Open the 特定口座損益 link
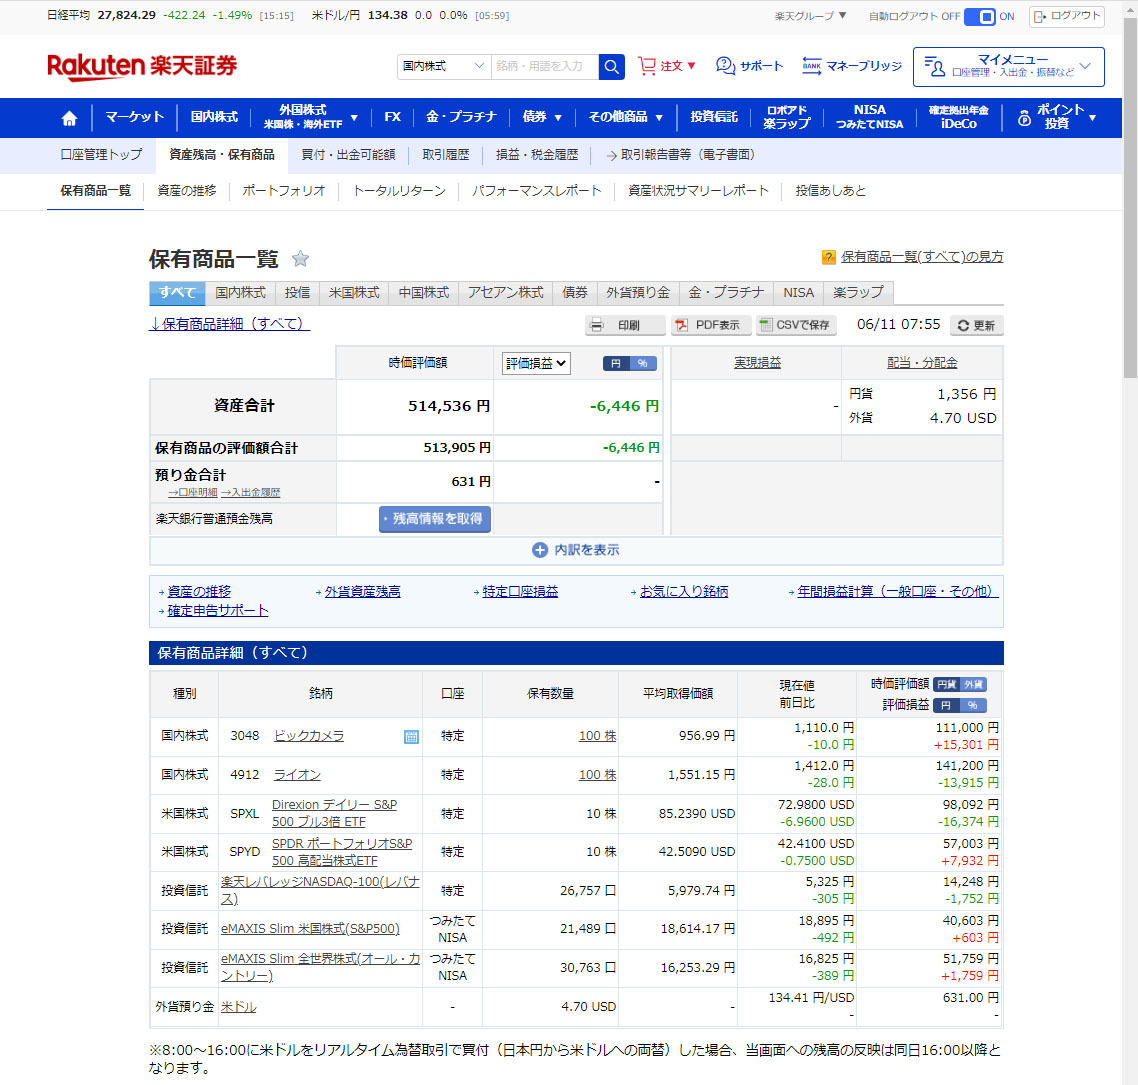 [x=520, y=592]
